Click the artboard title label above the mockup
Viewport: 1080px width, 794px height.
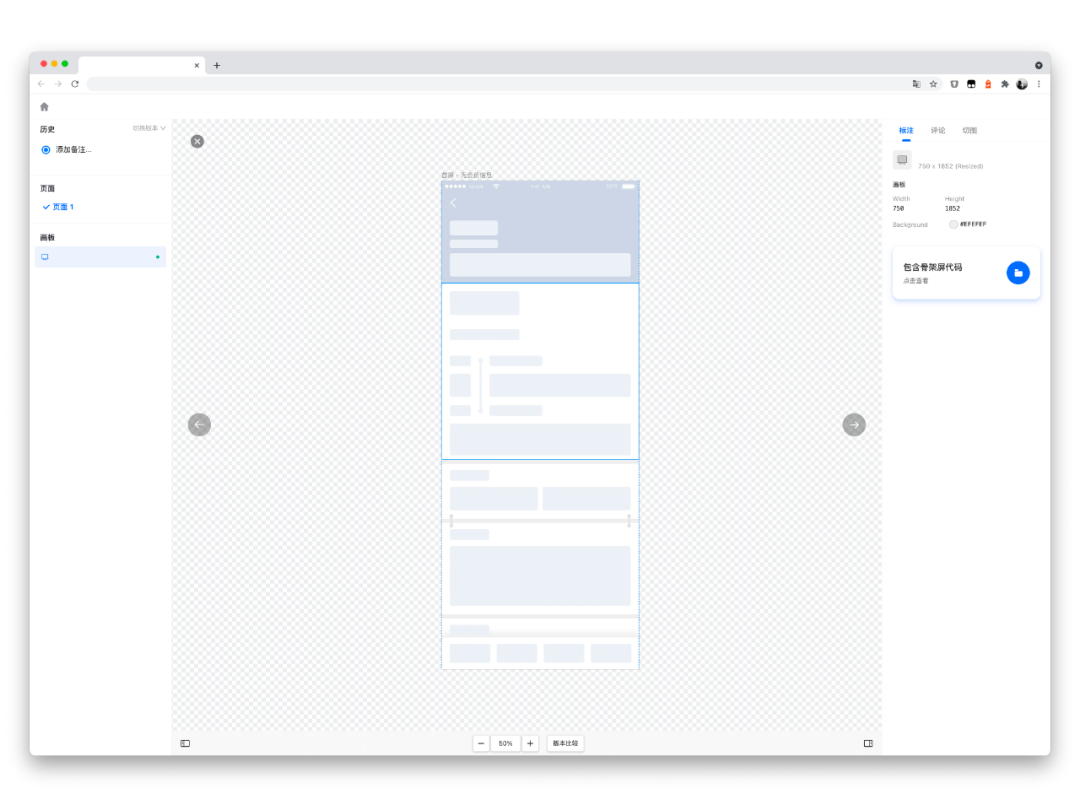tap(466, 175)
